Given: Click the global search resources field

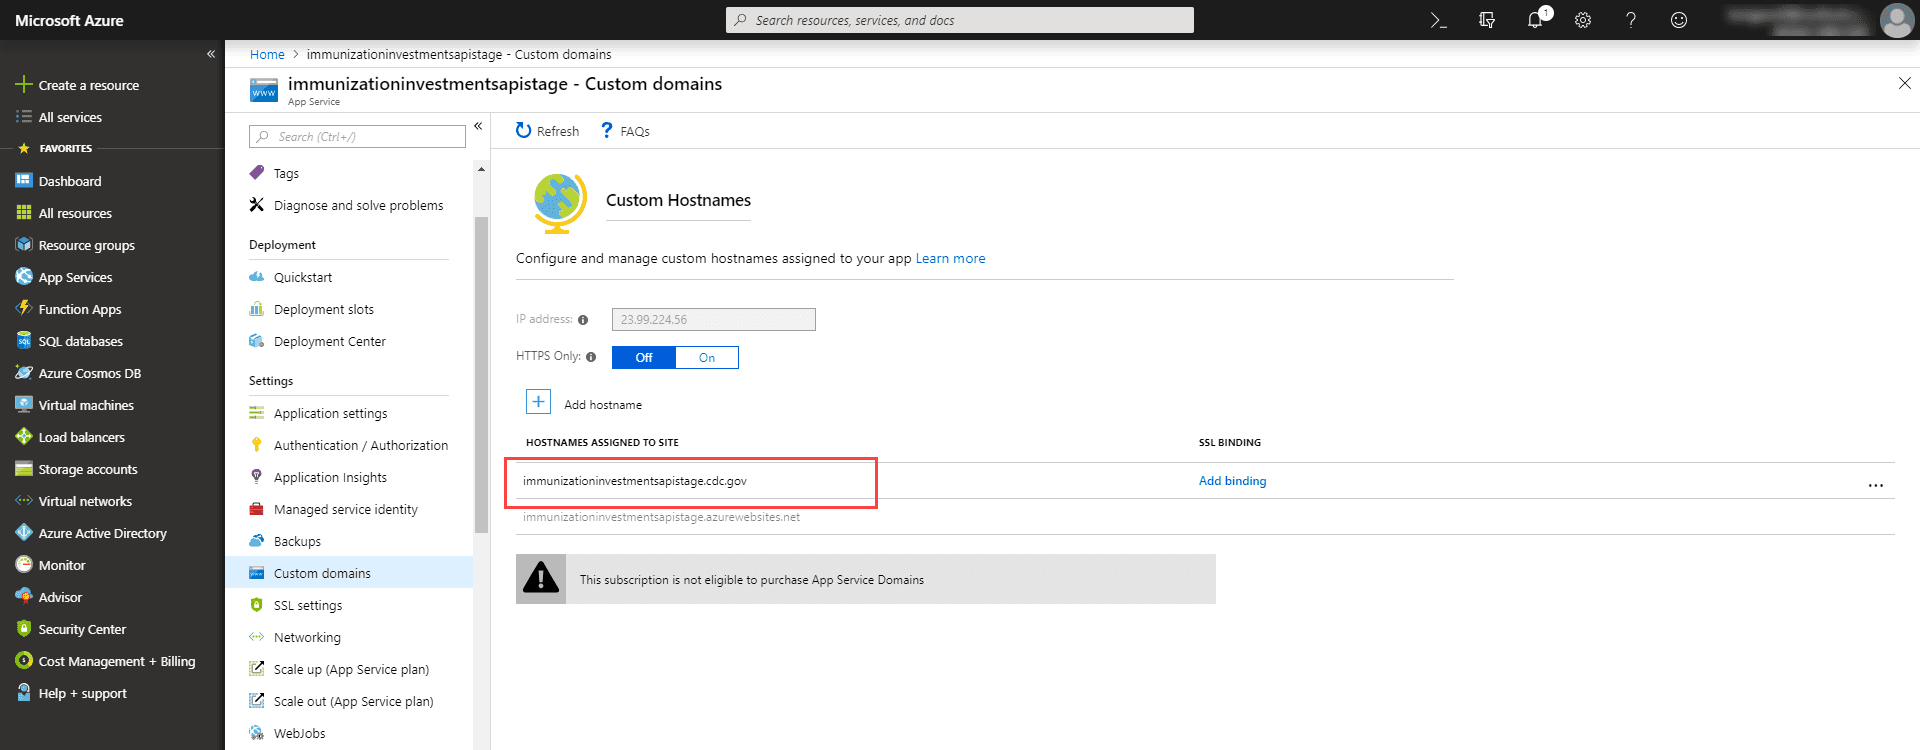Looking at the screenshot, I should click(x=960, y=20).
